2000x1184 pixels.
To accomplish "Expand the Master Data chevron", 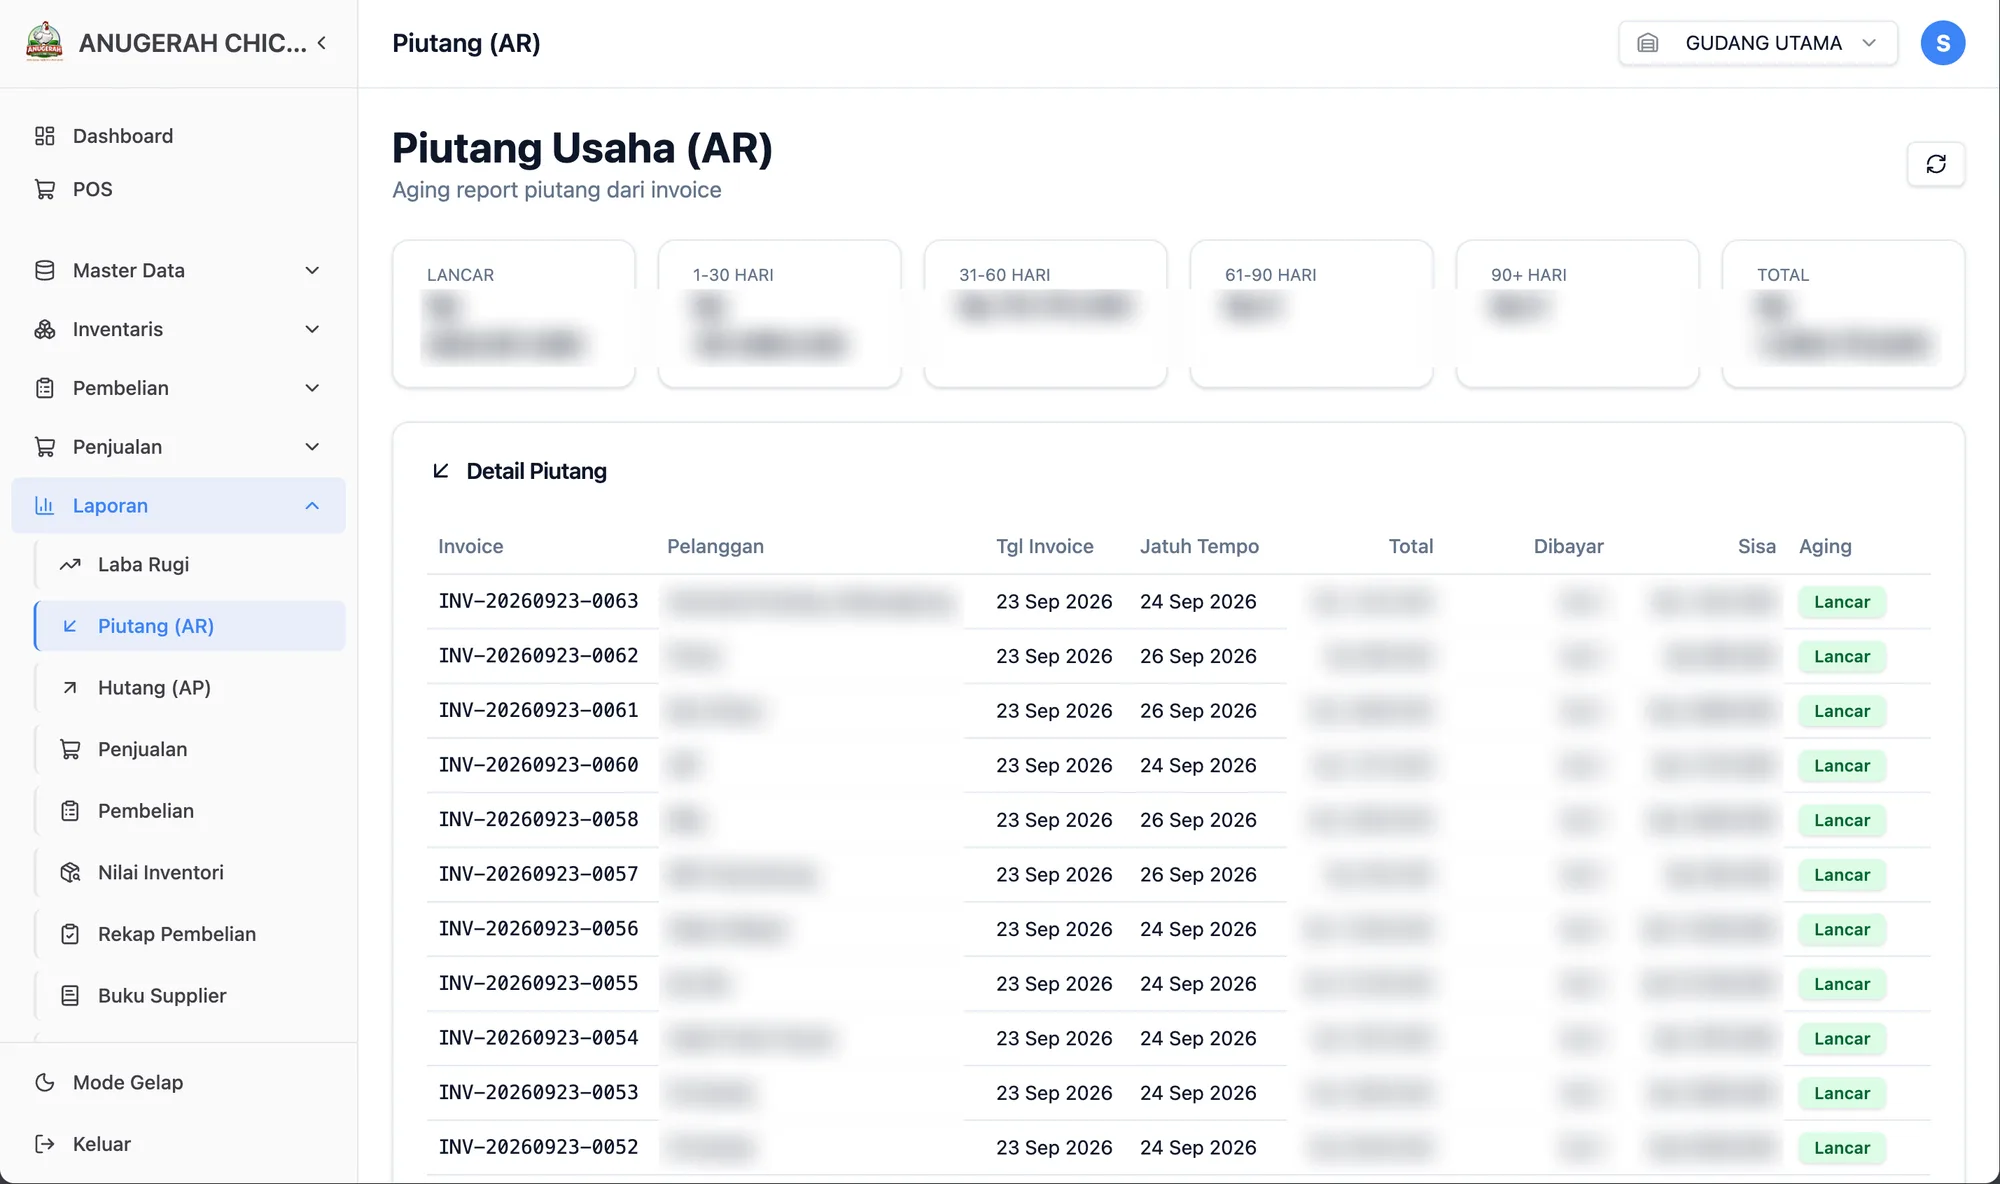I will (312, 271).
